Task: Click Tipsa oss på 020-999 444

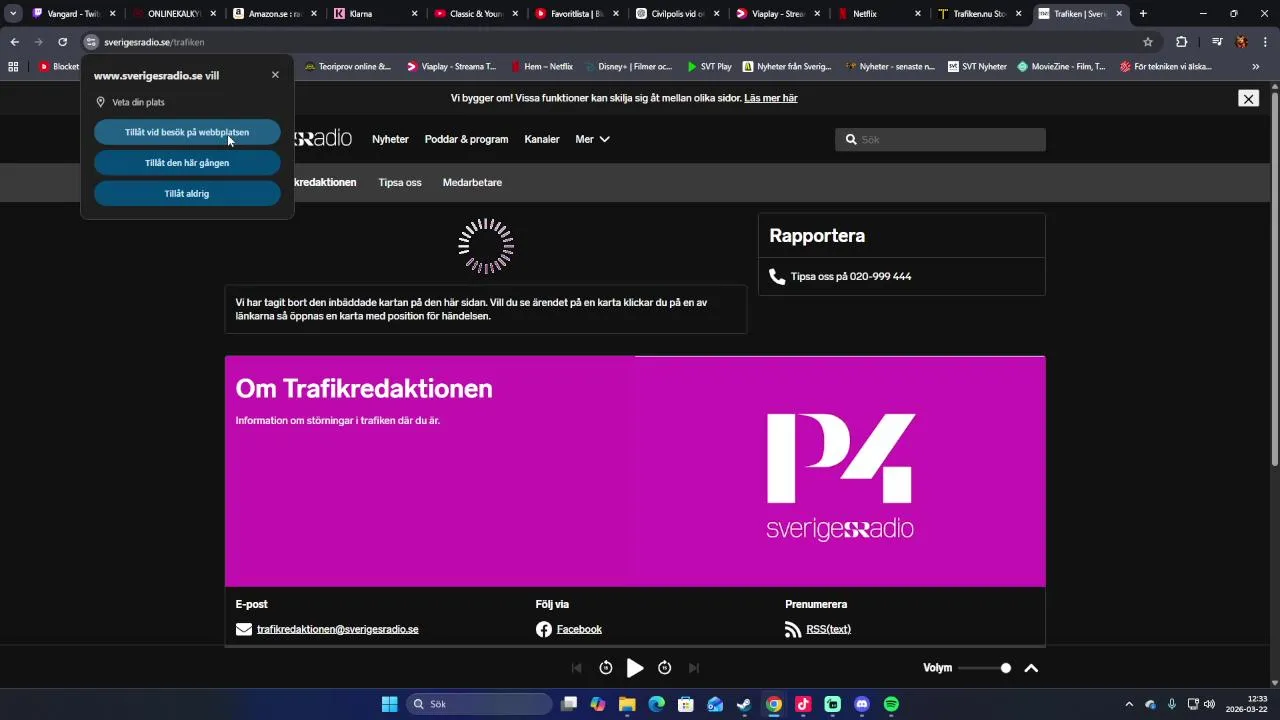Action: click(851, 276)
